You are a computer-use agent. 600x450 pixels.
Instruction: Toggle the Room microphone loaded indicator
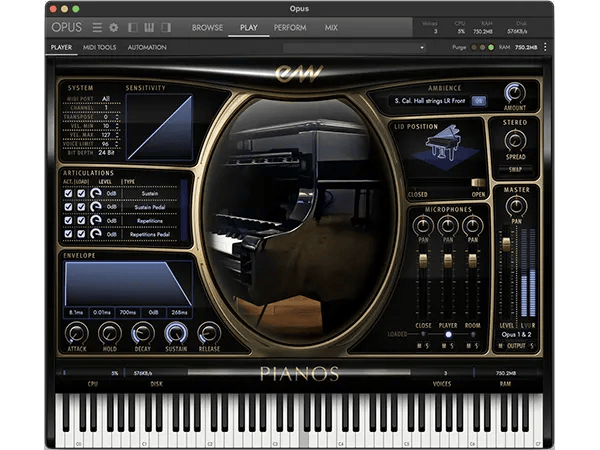pos(473,334)
